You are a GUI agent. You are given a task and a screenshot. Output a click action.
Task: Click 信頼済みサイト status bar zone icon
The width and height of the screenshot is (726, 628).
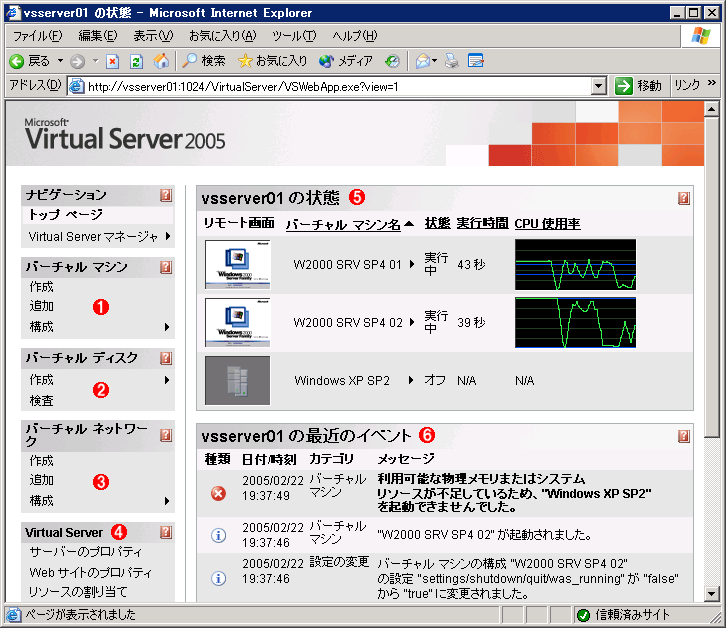click(583, 615)
